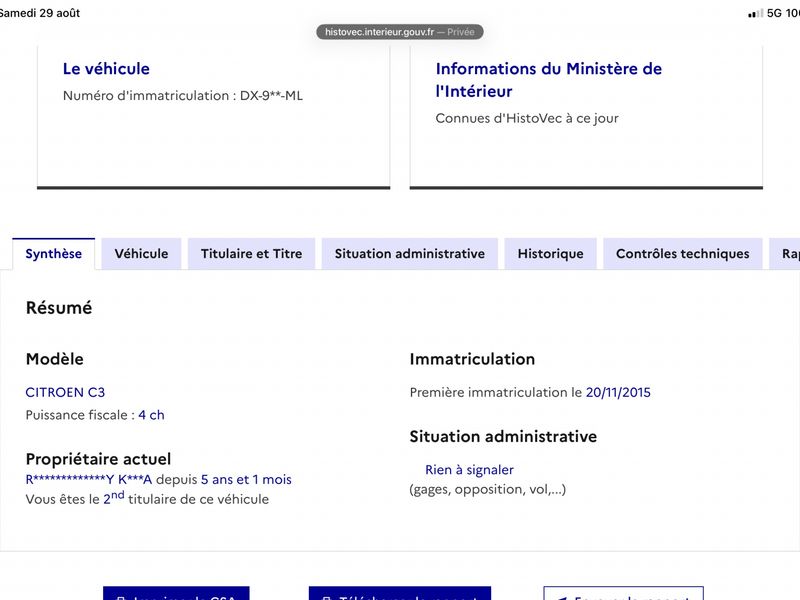Click the 'Situation administrative' summary heading
The width and height of the screenshot is (800, 600).
503,436
